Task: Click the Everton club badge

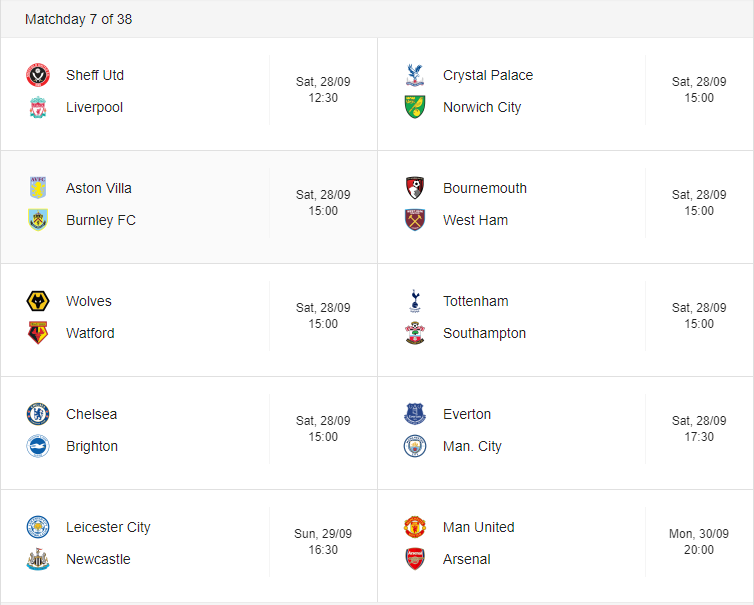Action: click(415, 414)
